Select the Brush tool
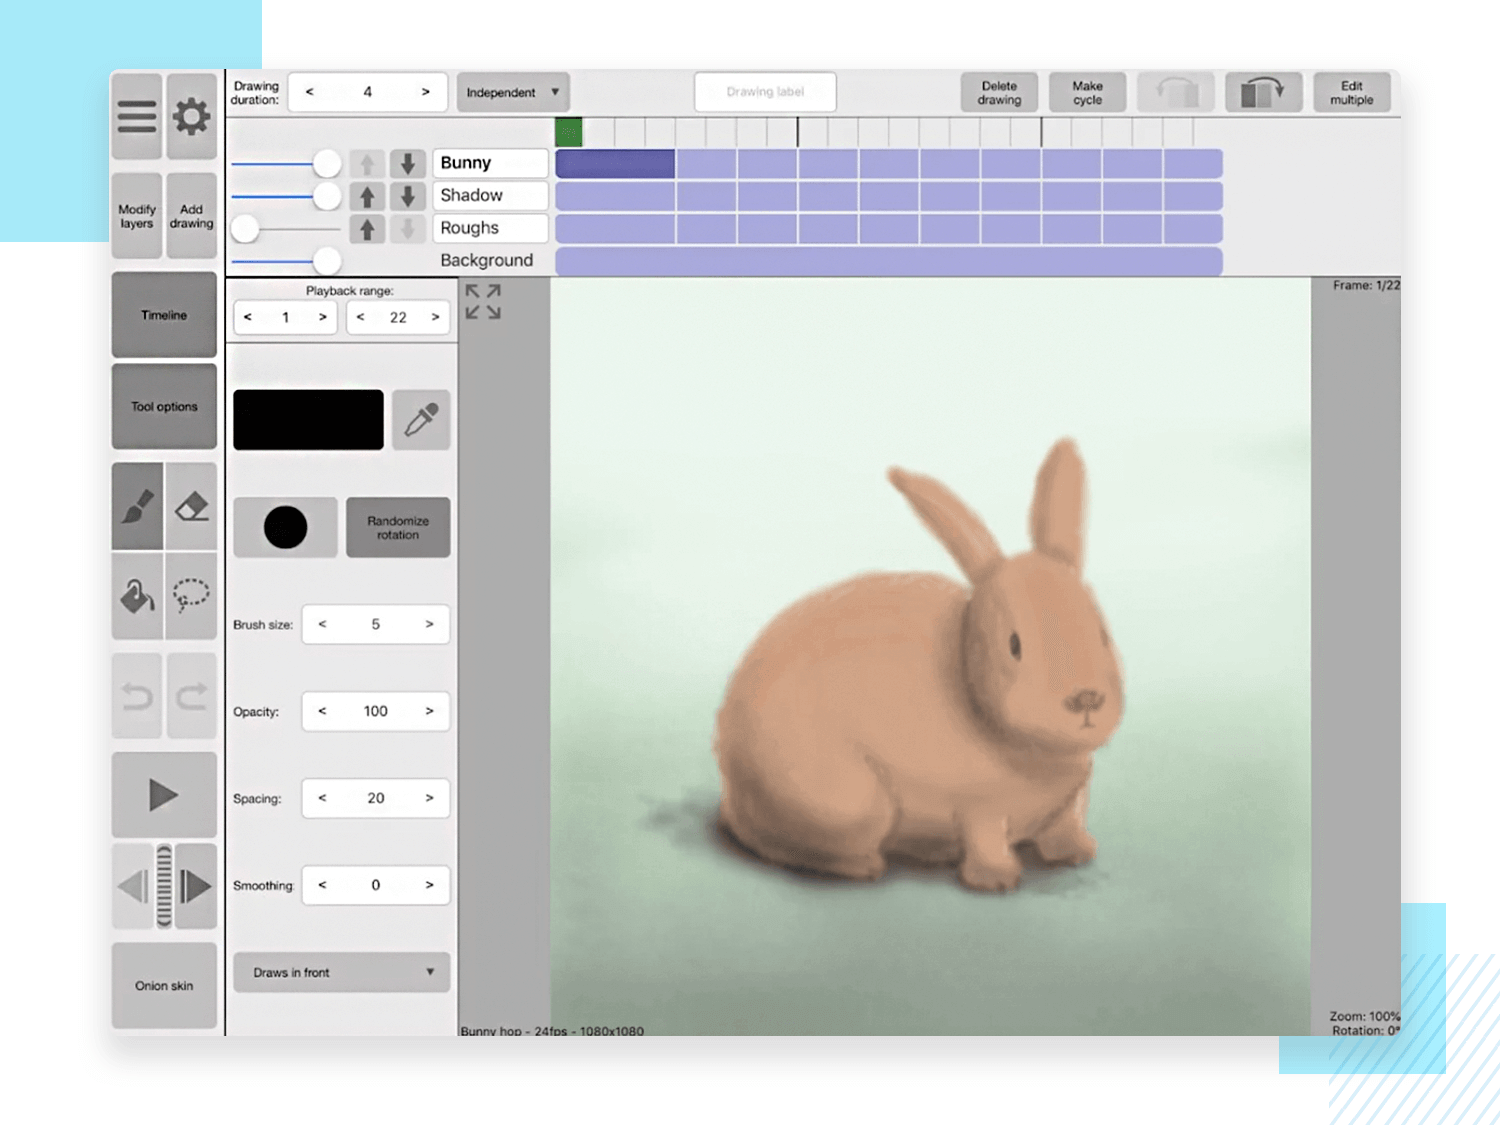Viewport: 1500px width, 1125px height. [137, 506]
